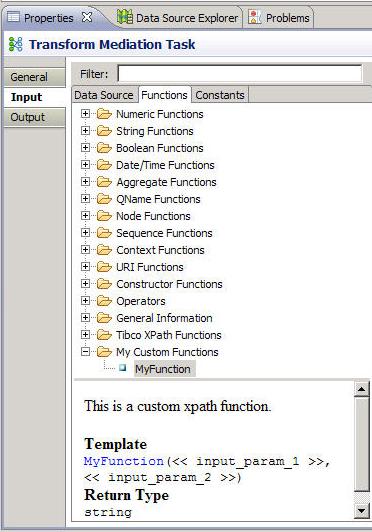Switch to the Functions tab

[x=164, y=95]
